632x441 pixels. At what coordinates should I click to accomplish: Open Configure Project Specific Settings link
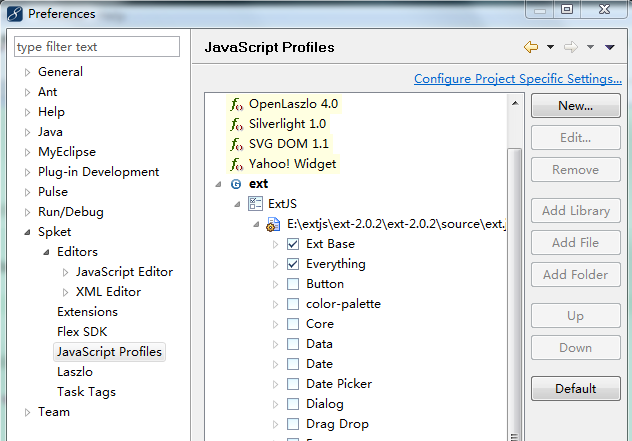click(518, 79)
